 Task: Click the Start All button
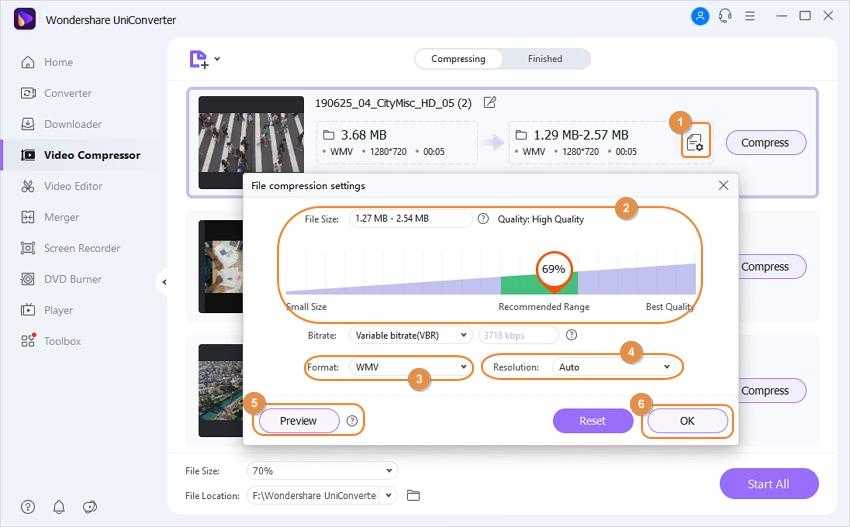[x=768, y=484]
